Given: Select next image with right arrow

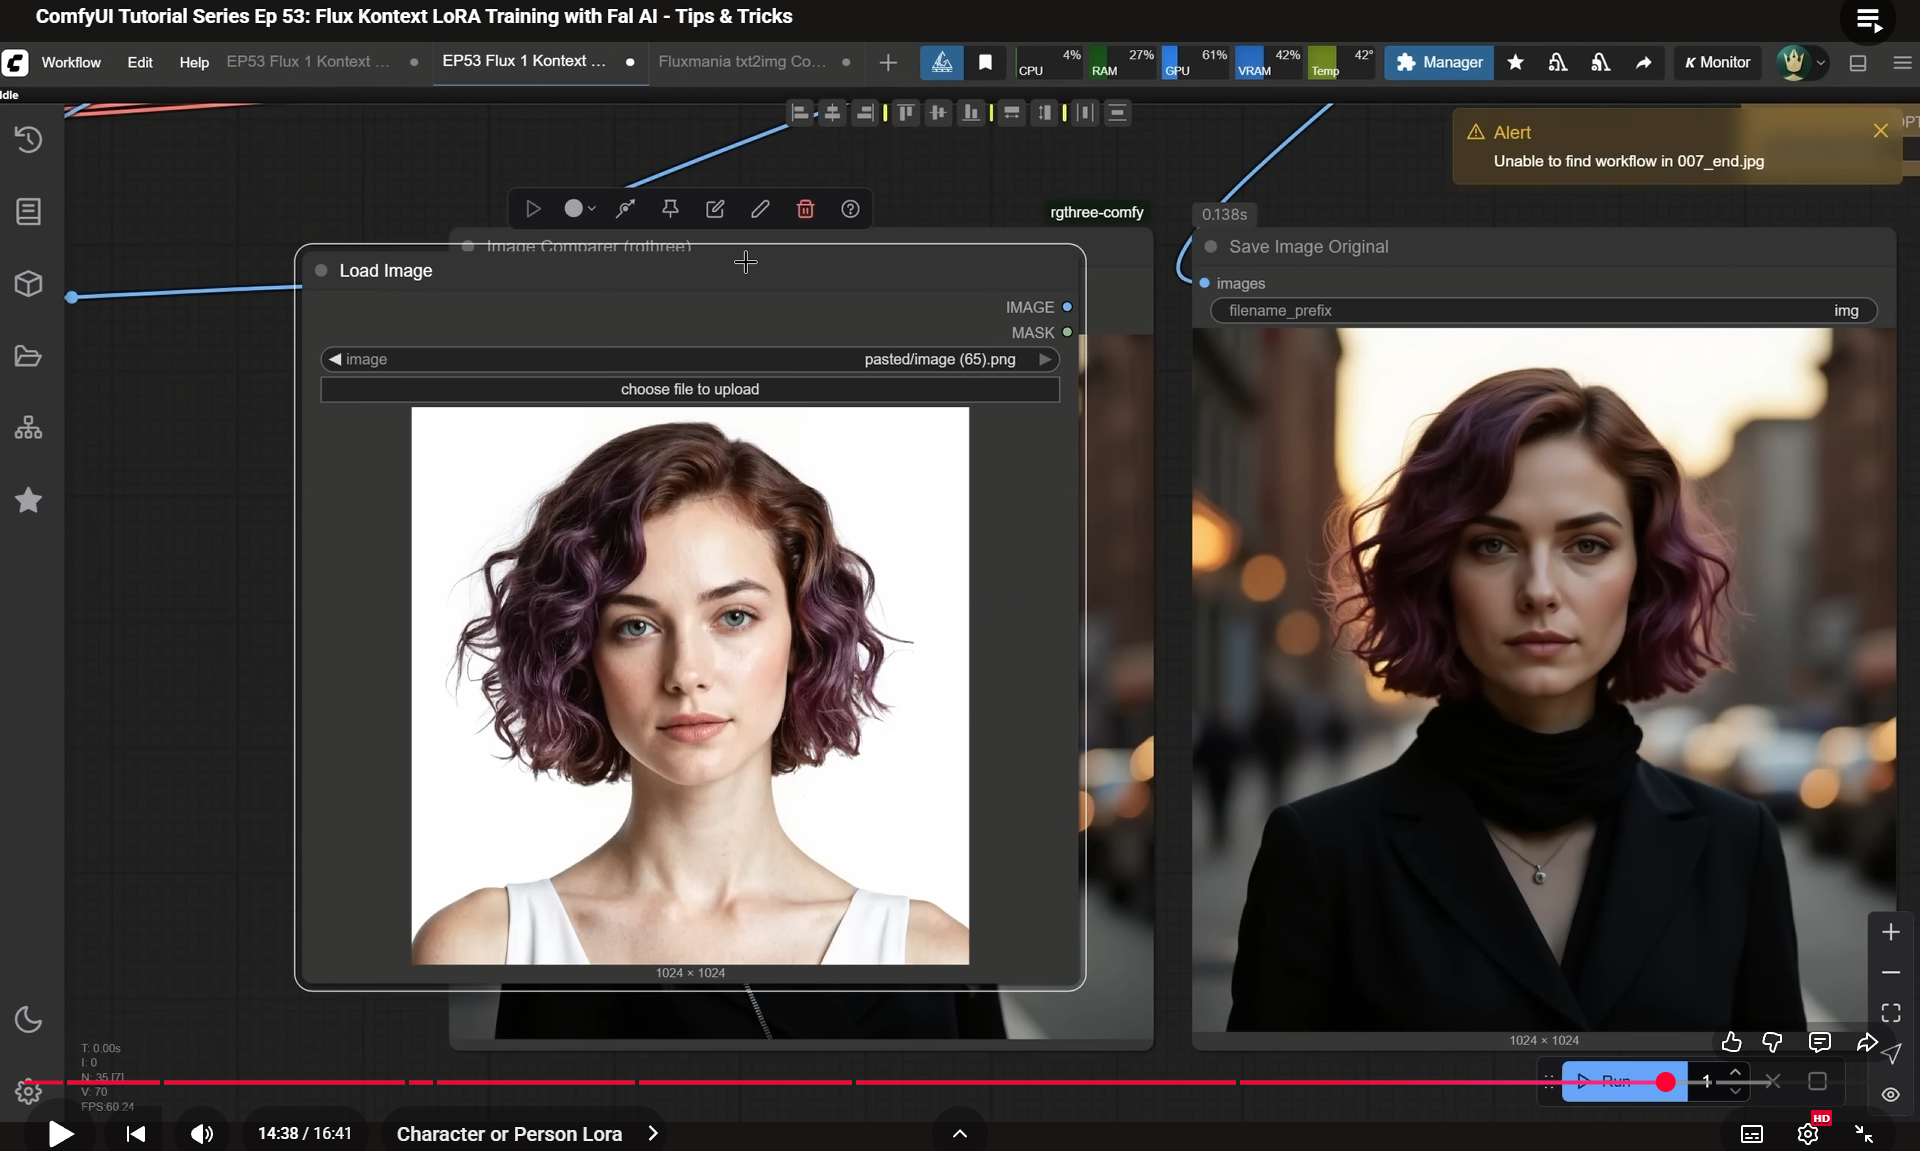Looking at the screenshot, I should coord(1045,359).
